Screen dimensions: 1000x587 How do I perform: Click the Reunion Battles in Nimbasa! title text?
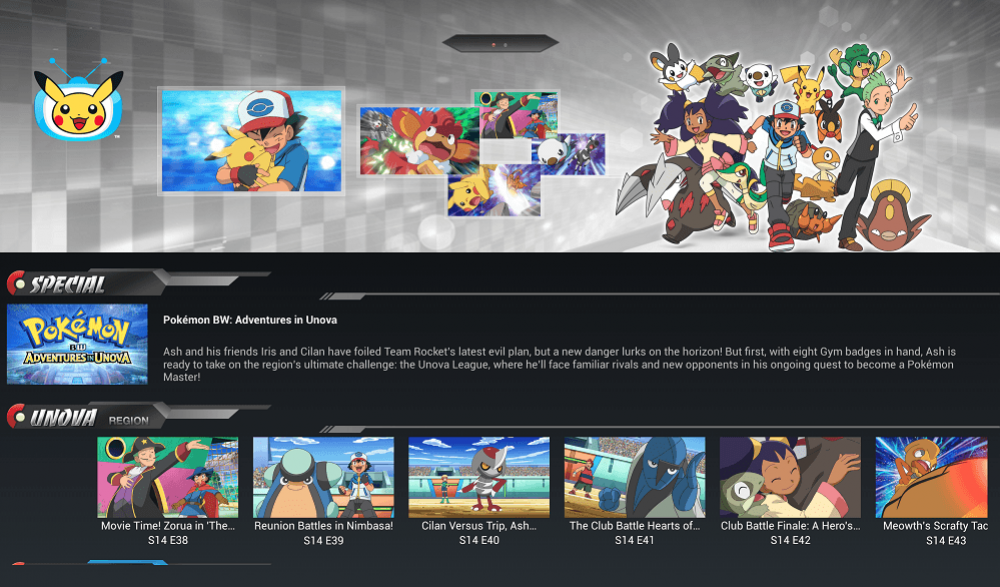pos(323,526)
